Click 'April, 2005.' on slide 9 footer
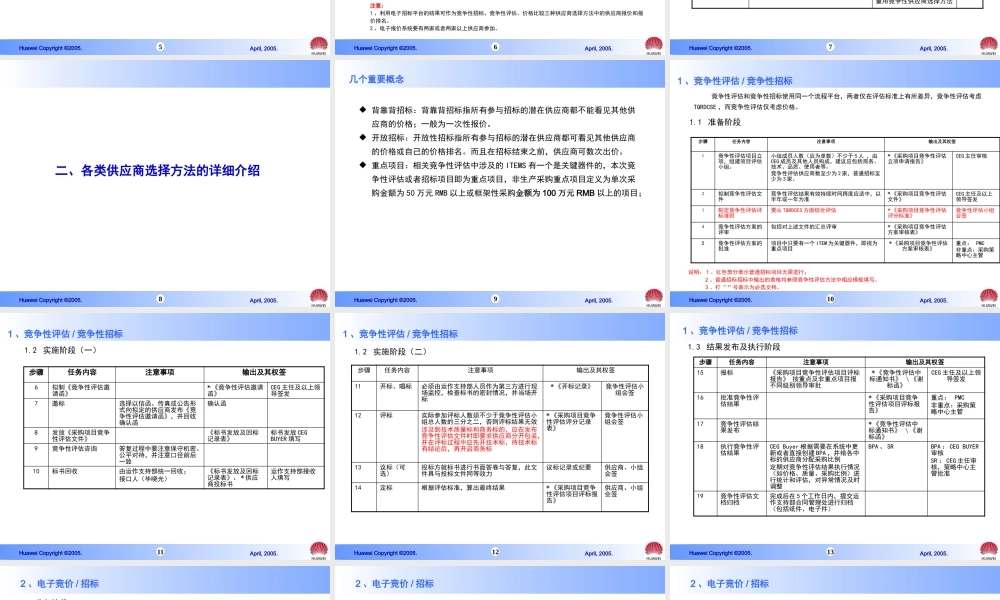The height and width of the screenshot is (600, 1000). (x=598, y=300)
